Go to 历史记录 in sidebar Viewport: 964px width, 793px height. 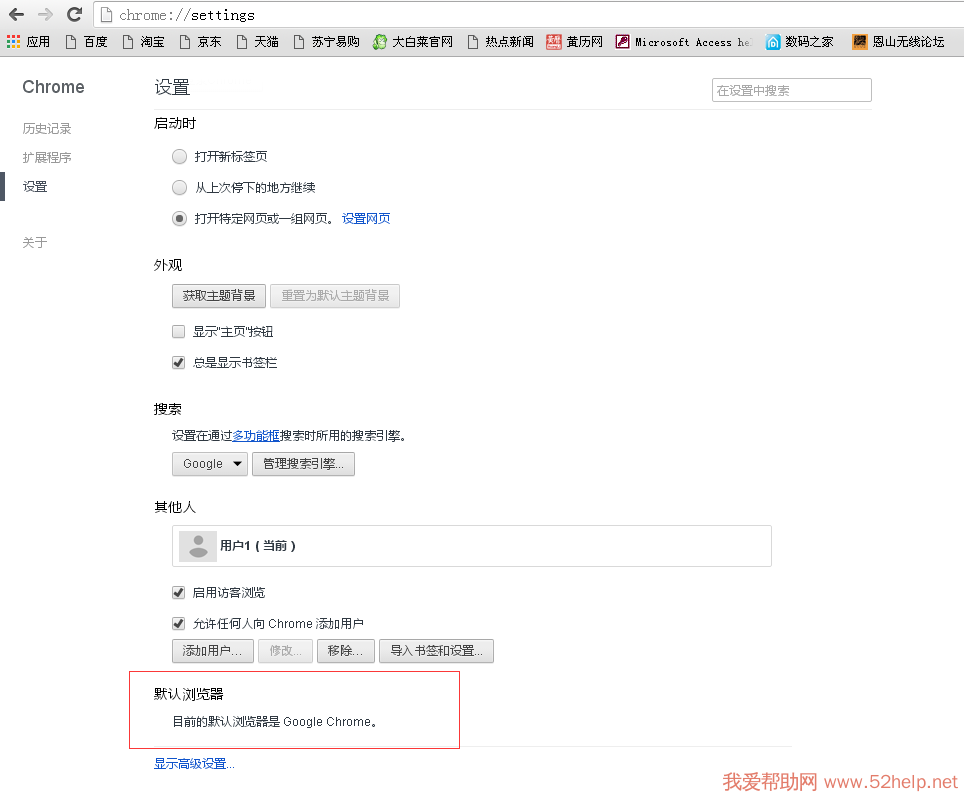coord(47,129)
